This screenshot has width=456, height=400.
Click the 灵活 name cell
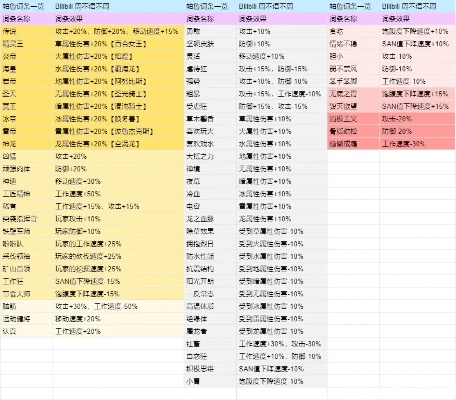tap(210, 56)
